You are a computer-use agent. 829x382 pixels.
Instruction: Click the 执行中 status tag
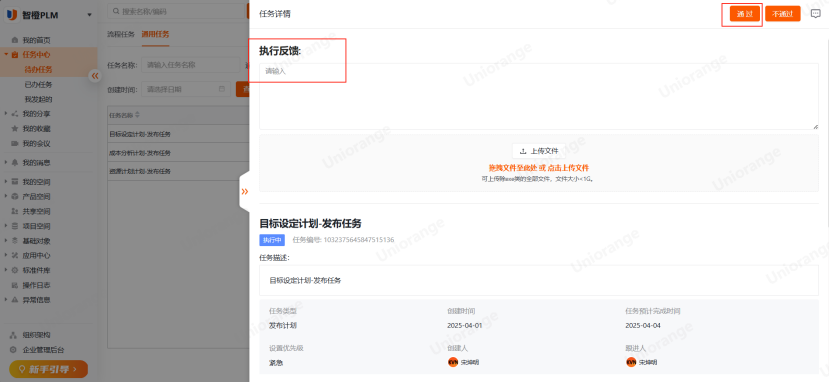click(272, 240)
